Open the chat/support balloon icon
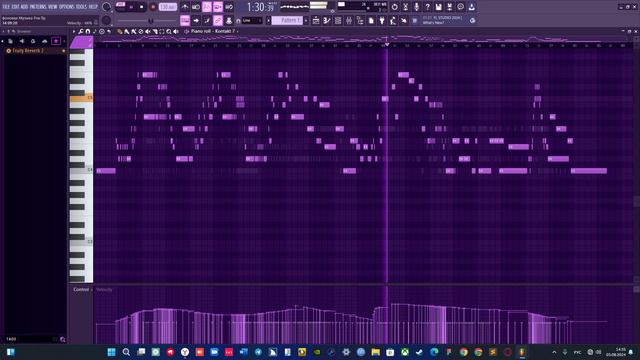The height and width of the screenshot is (360, 640). [460, 7]
